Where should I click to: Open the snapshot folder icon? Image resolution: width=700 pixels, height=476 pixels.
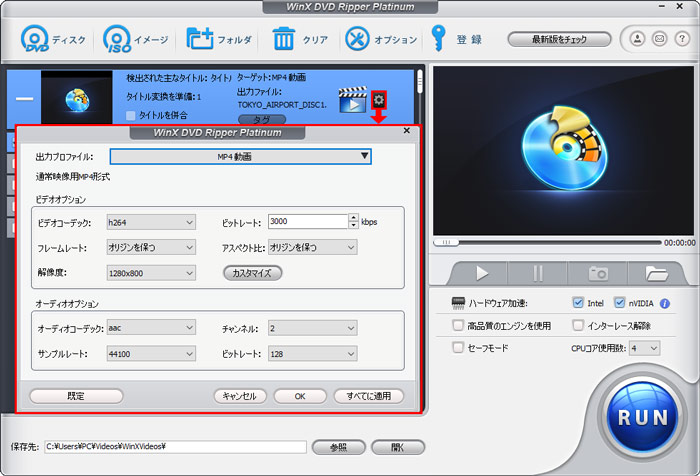click(x=656, y=273)
